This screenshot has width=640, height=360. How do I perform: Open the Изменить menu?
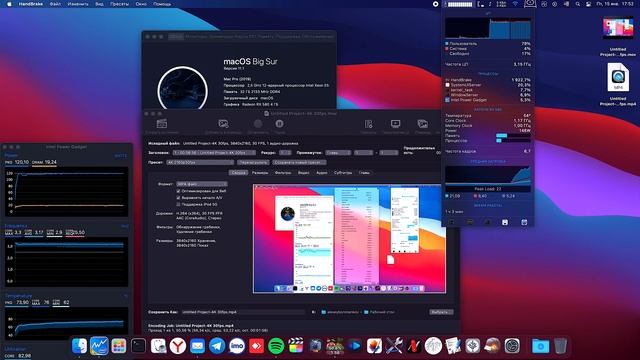click(x=78, y=4)
